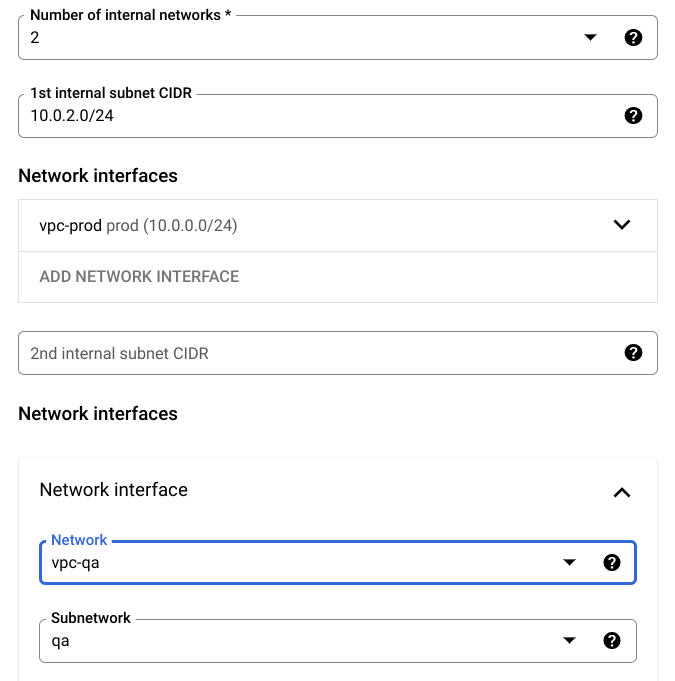The image size is (675, 681).
Task: Open the Network vpc-qa dropdown arrow
Action: [569, 562]
